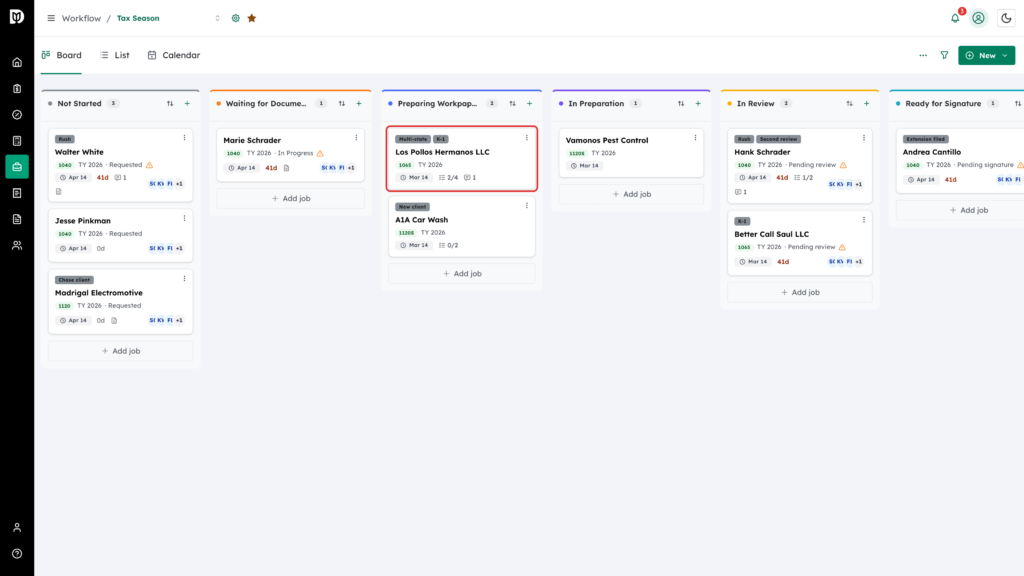This screenshot has width=1024, height=576.
Task: Click Rush tag on Walter White card
Action: [65, 139]
